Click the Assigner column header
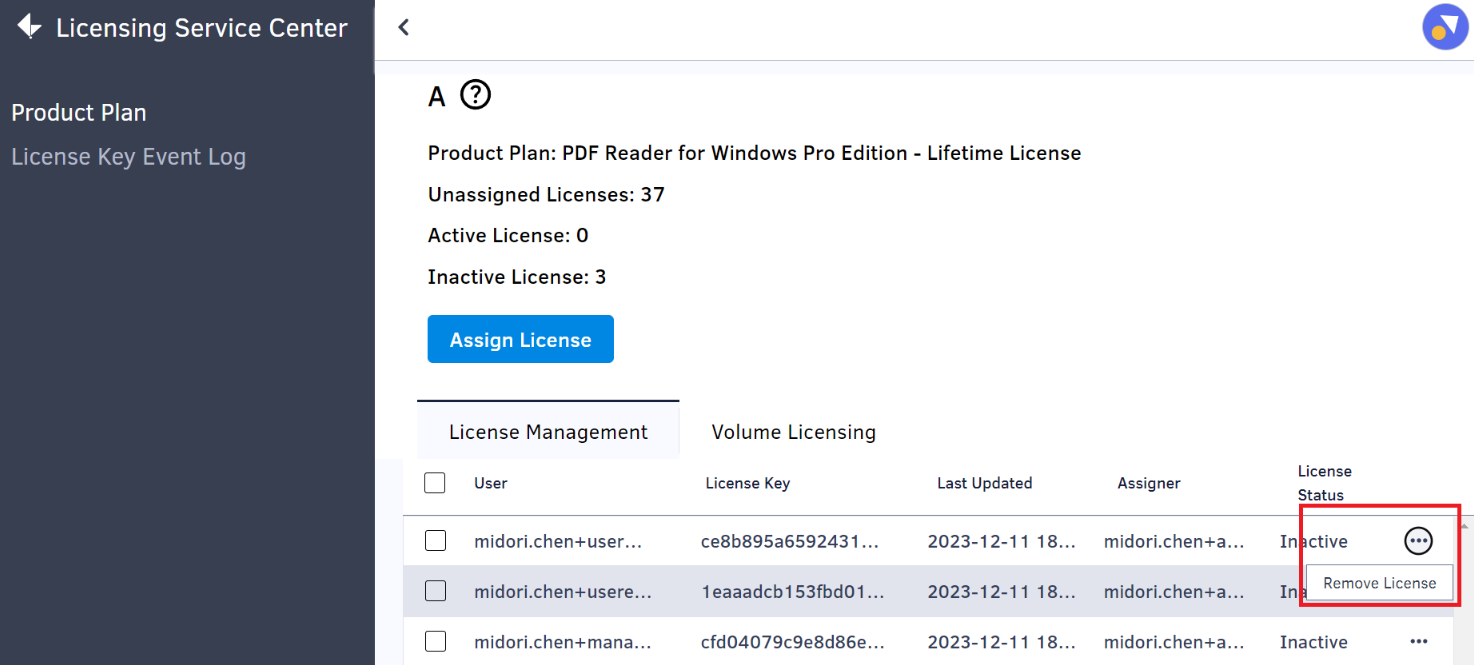 click(x=1149, y=483)
